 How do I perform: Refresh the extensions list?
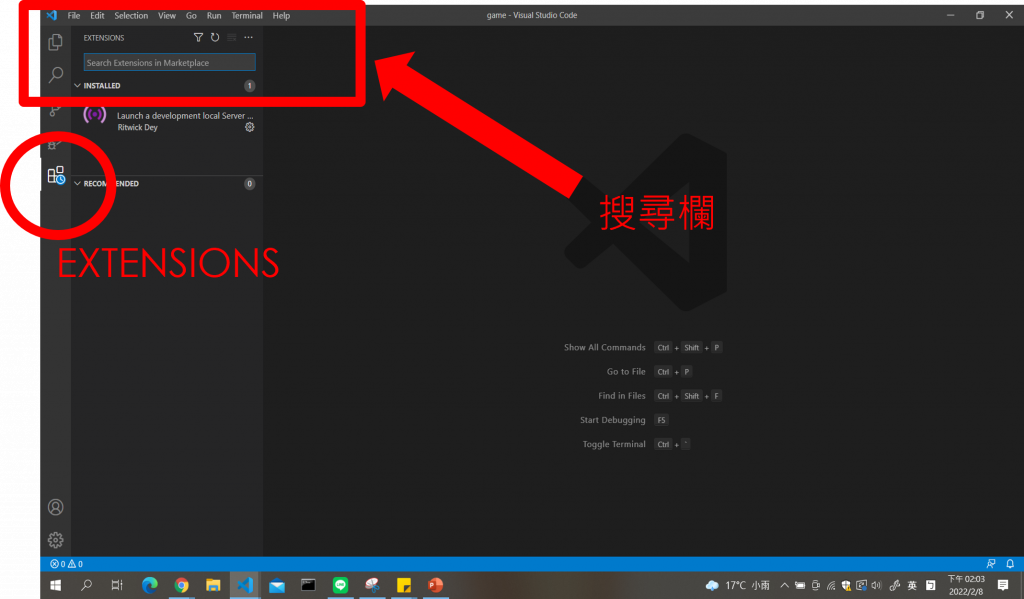(215, 37)
